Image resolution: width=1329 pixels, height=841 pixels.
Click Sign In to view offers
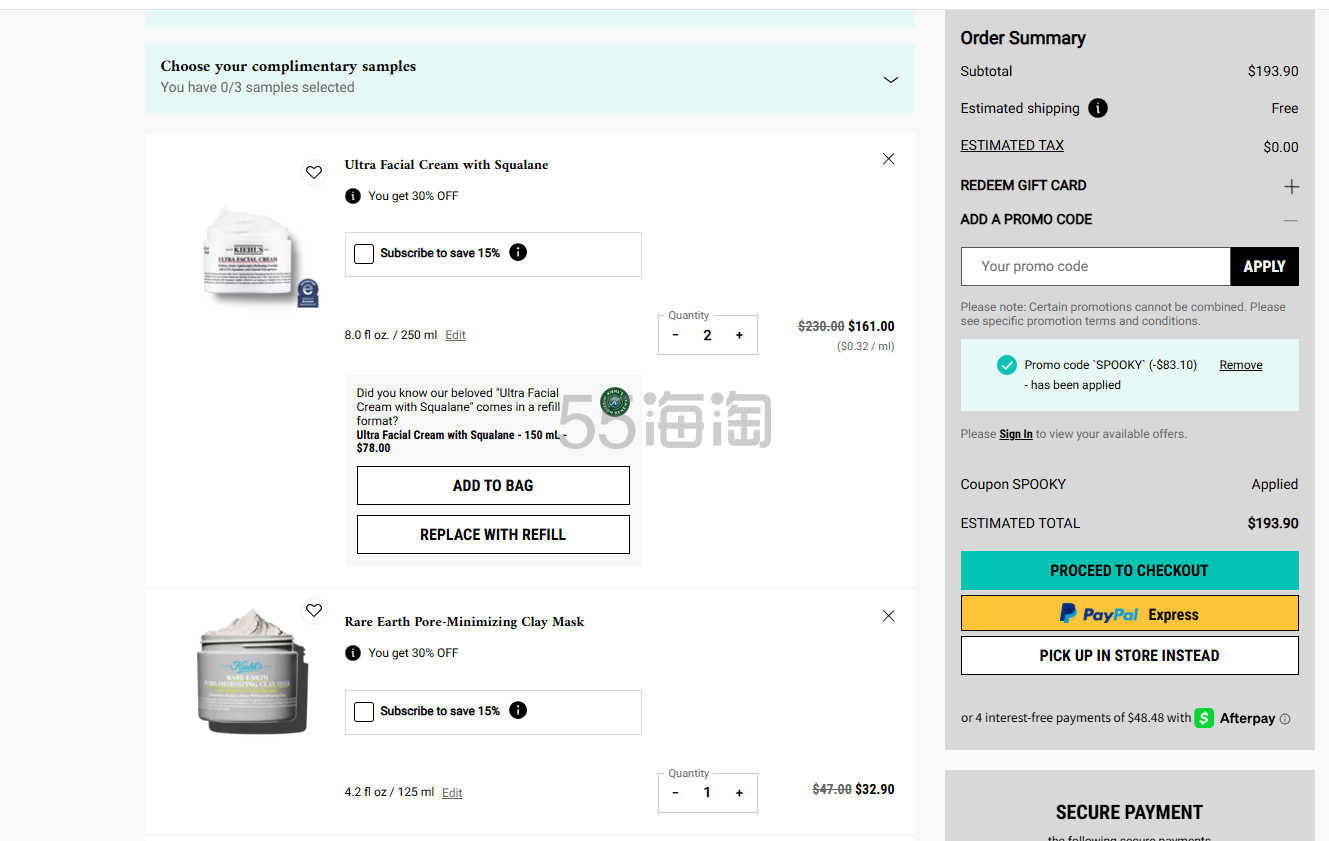(1016, 434)
